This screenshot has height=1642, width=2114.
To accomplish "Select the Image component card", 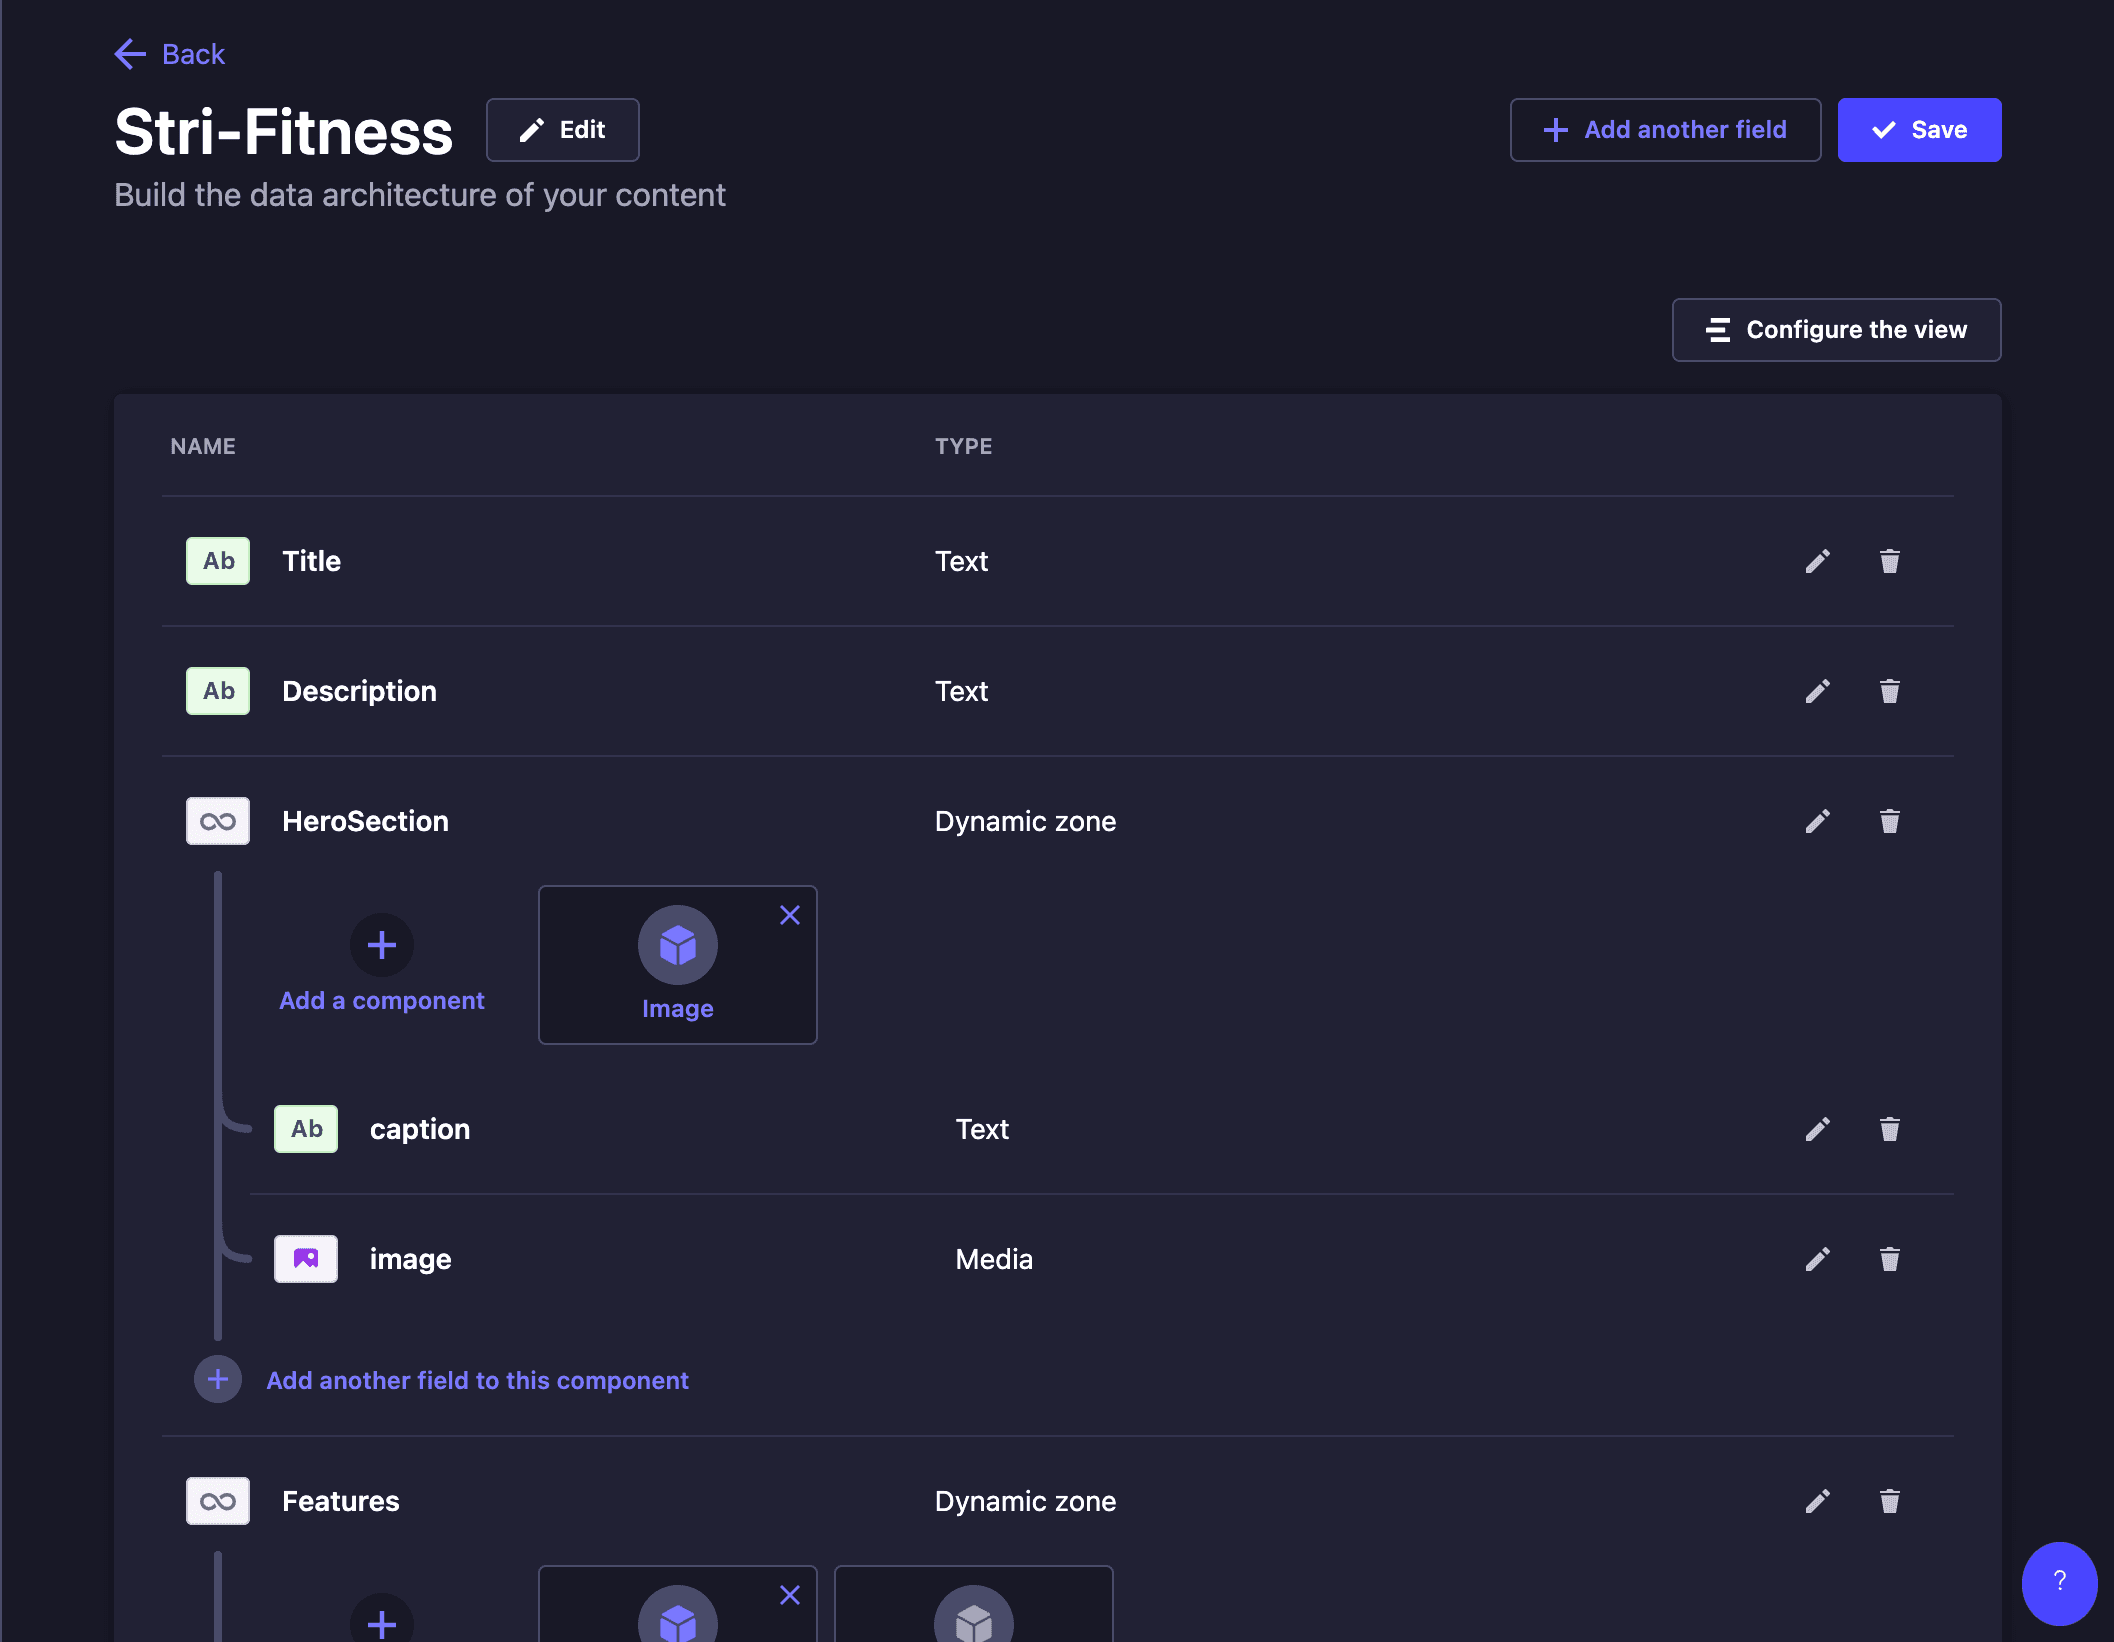I will 678,965.
